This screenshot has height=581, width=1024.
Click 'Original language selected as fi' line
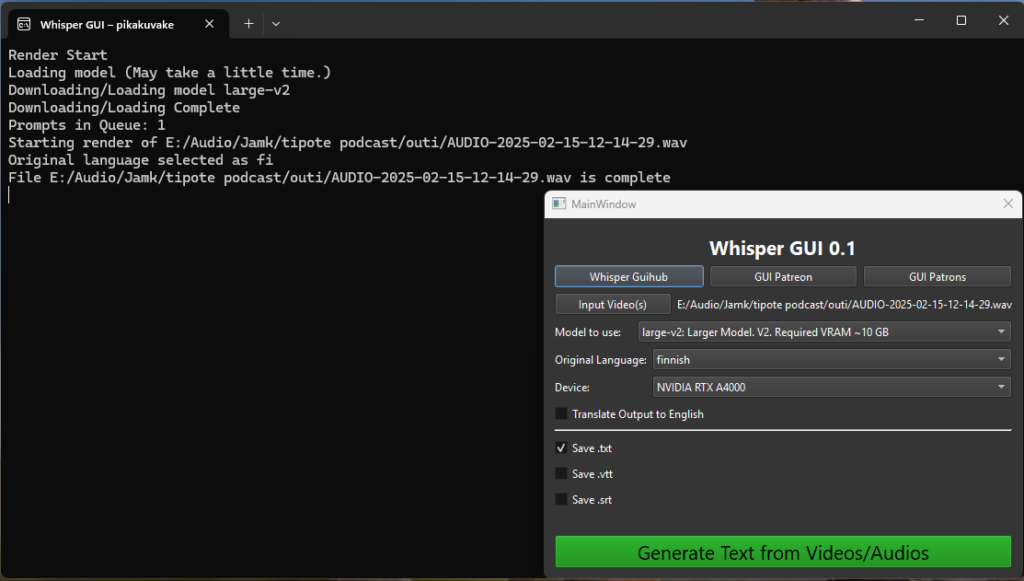(x=140, y=160)
